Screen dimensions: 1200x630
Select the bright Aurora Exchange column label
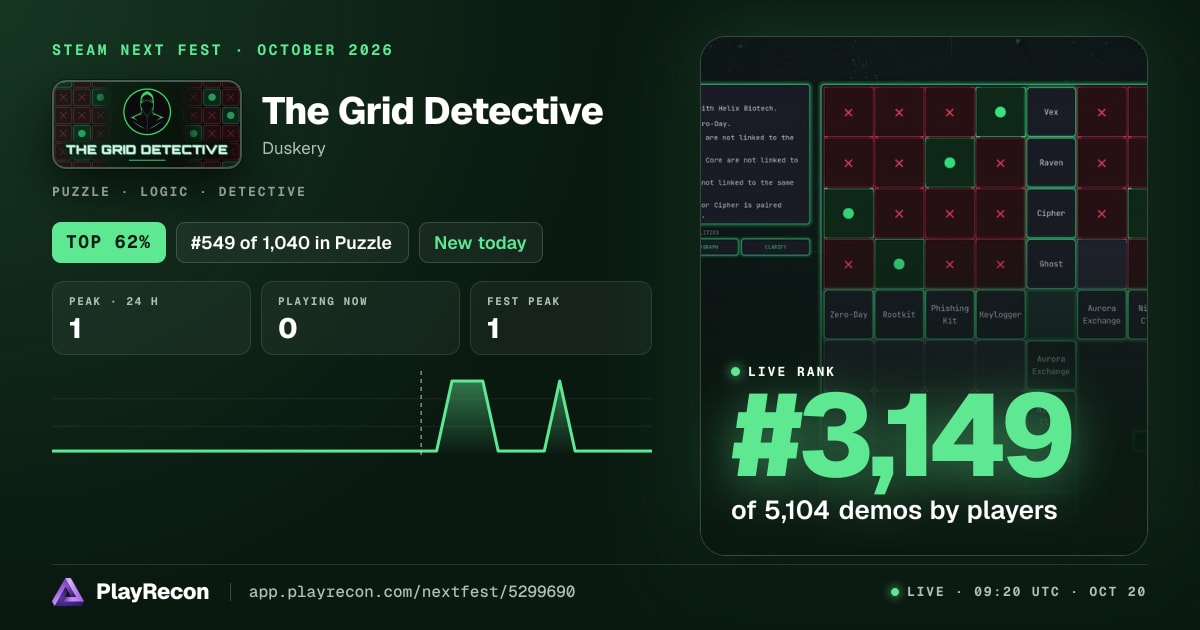click(1101, 314)
